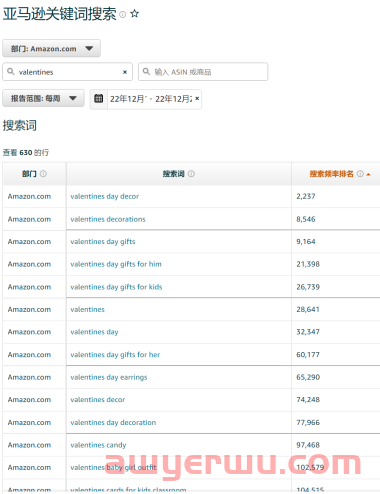The height and width of the screenshot is (494, 380).
Task: Click the search magnifier in valentines field
Action: pyautogui.click(x=11, y=72)
